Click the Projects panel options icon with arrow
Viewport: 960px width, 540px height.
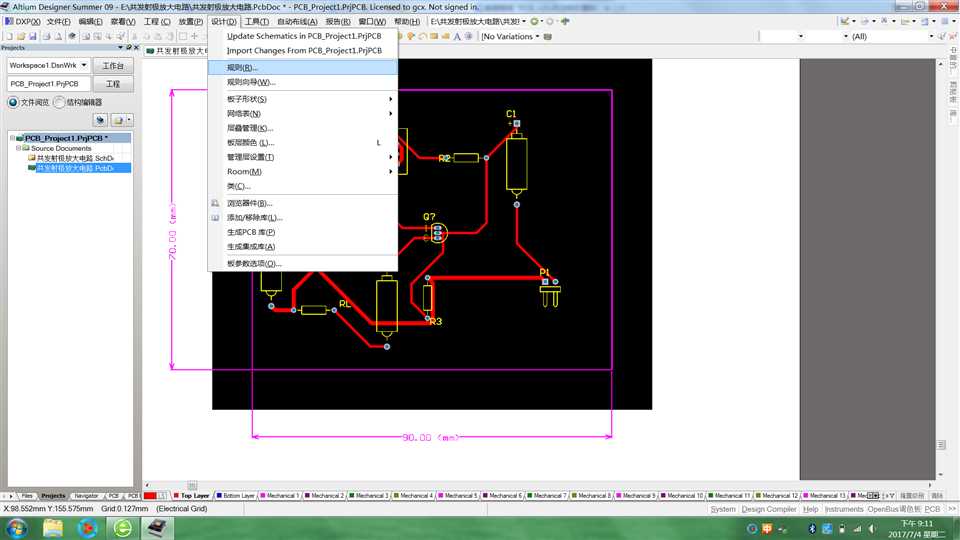click(121, 120)
